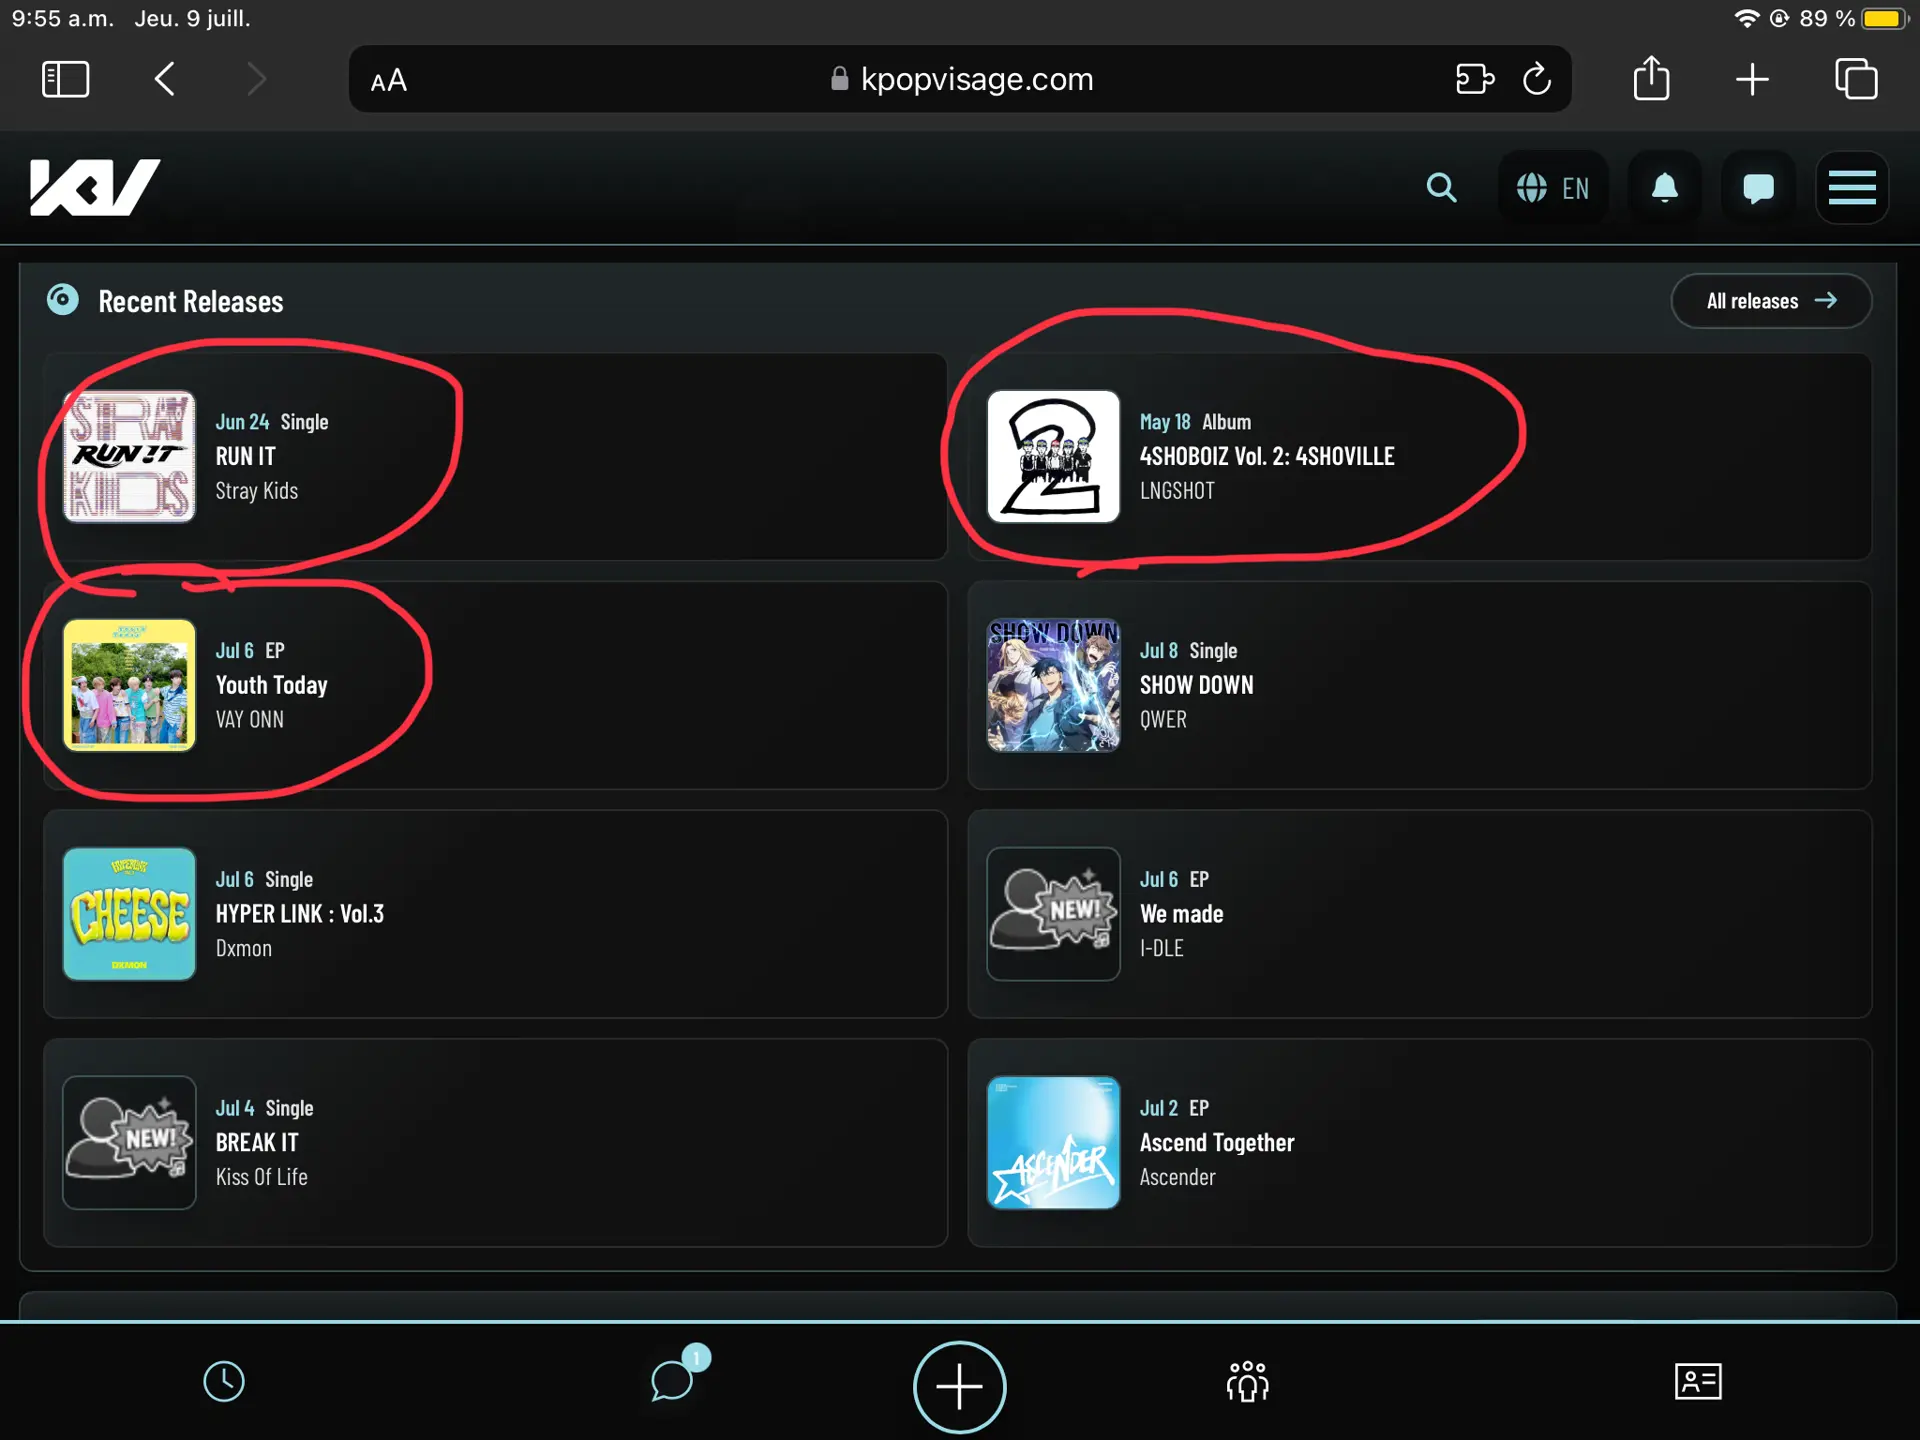Select the Ascender artist name
Screen dimensions: 1920x1440
(1177, 1178)
